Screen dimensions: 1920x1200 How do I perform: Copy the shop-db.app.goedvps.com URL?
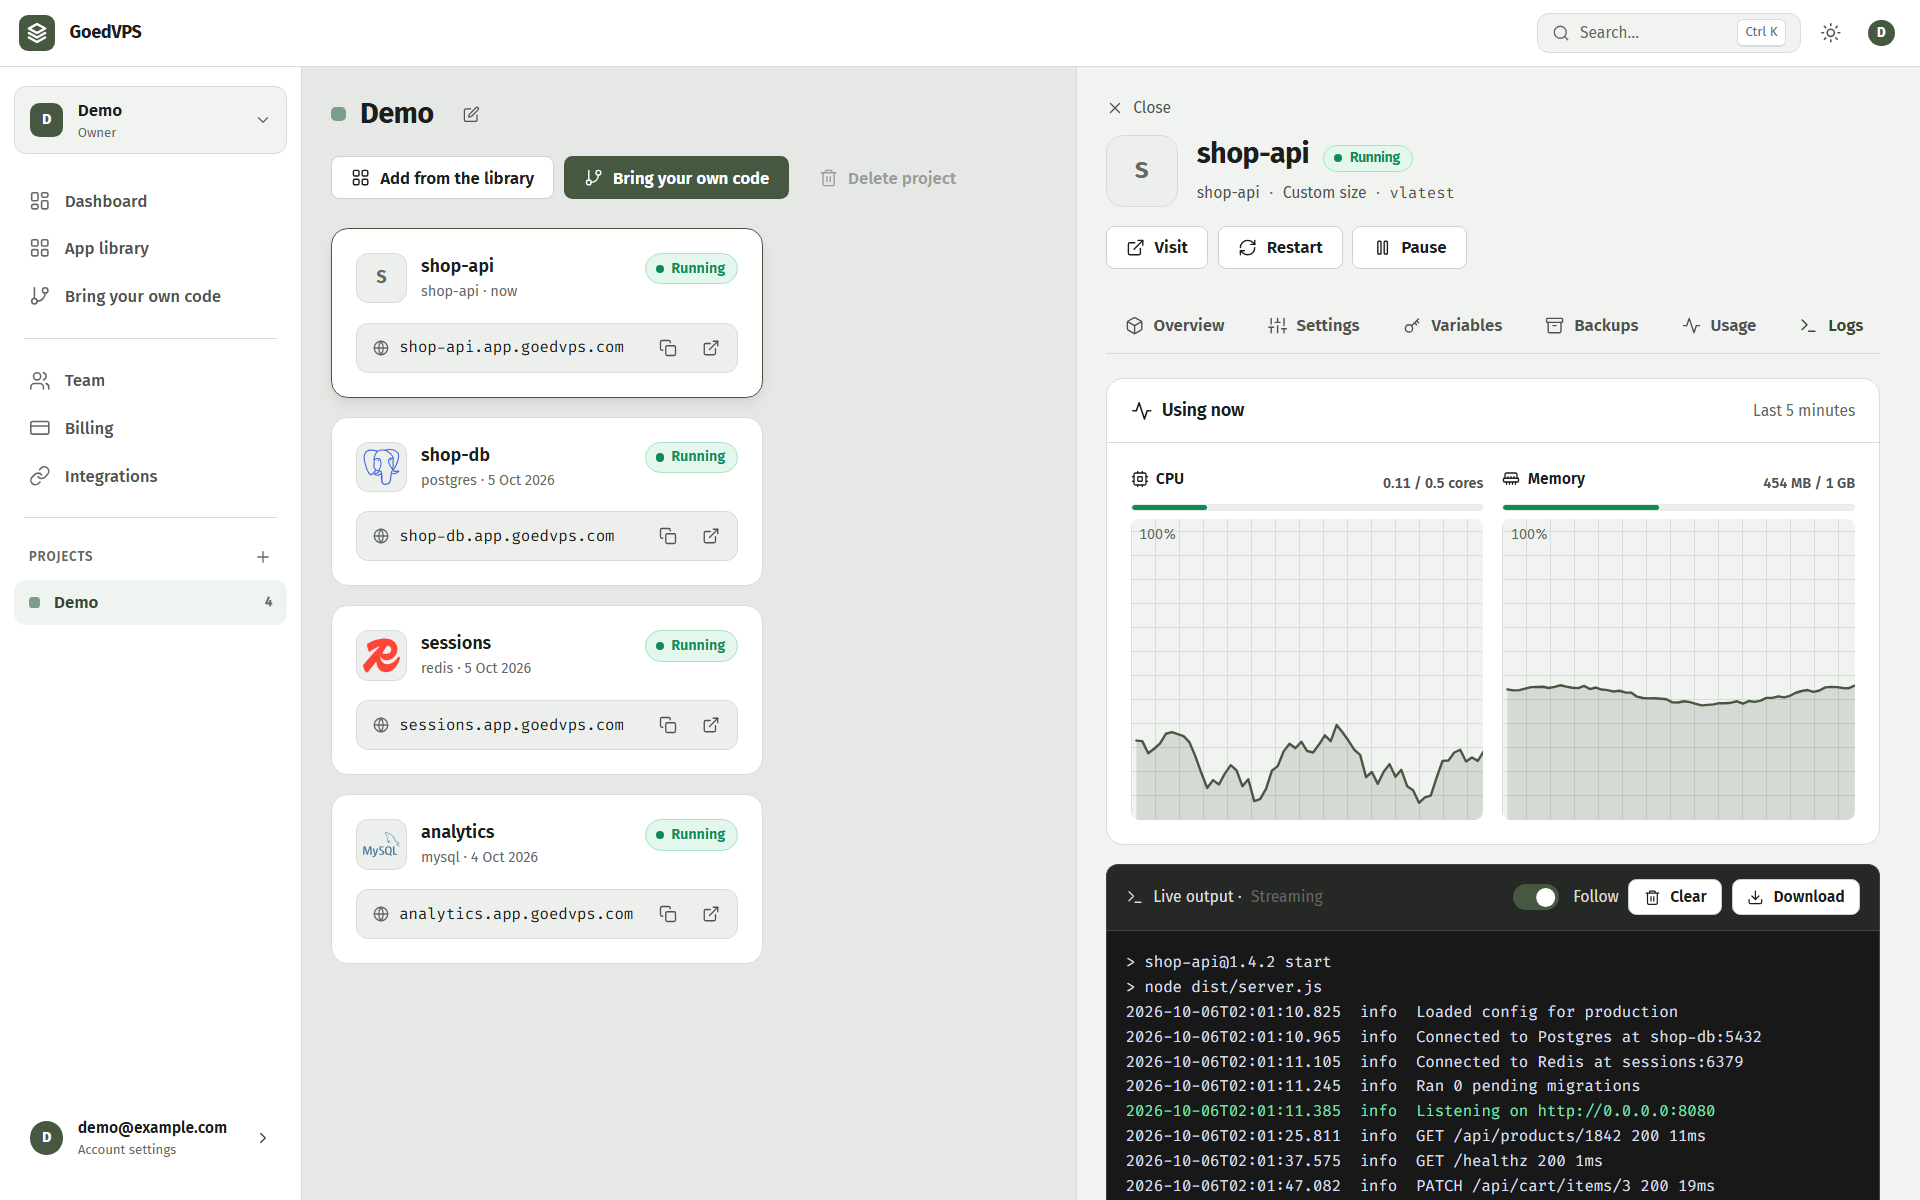(x=668, y=536)
